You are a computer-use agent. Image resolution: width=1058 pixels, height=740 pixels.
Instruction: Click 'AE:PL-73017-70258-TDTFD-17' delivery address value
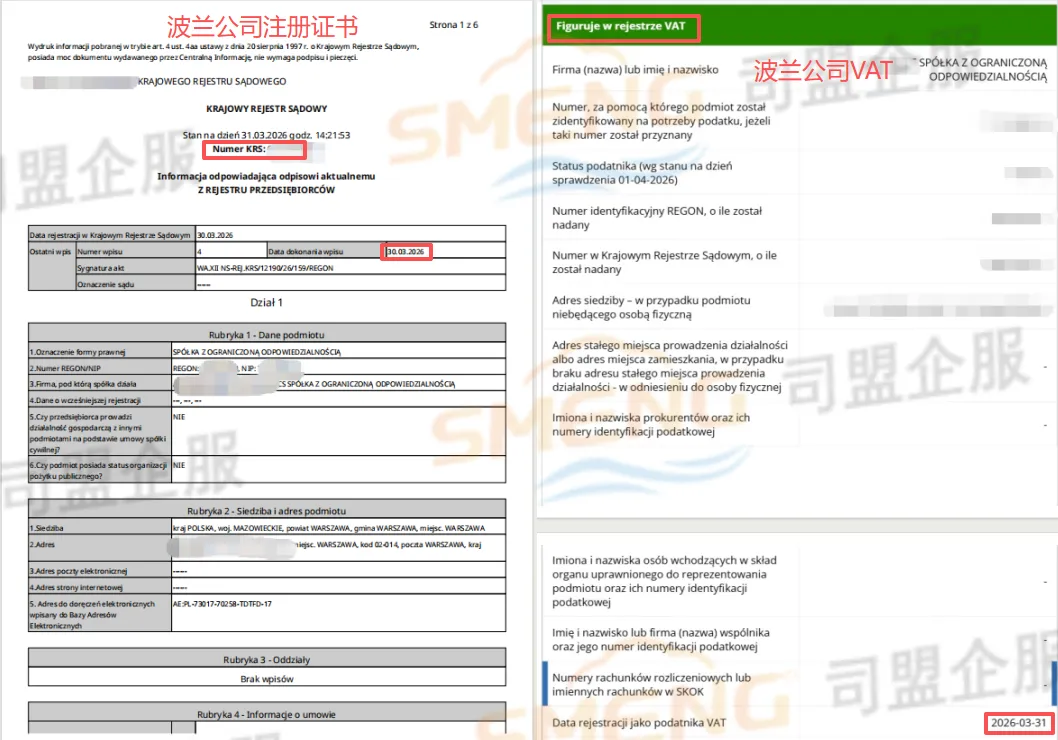[x=222, y=604]
